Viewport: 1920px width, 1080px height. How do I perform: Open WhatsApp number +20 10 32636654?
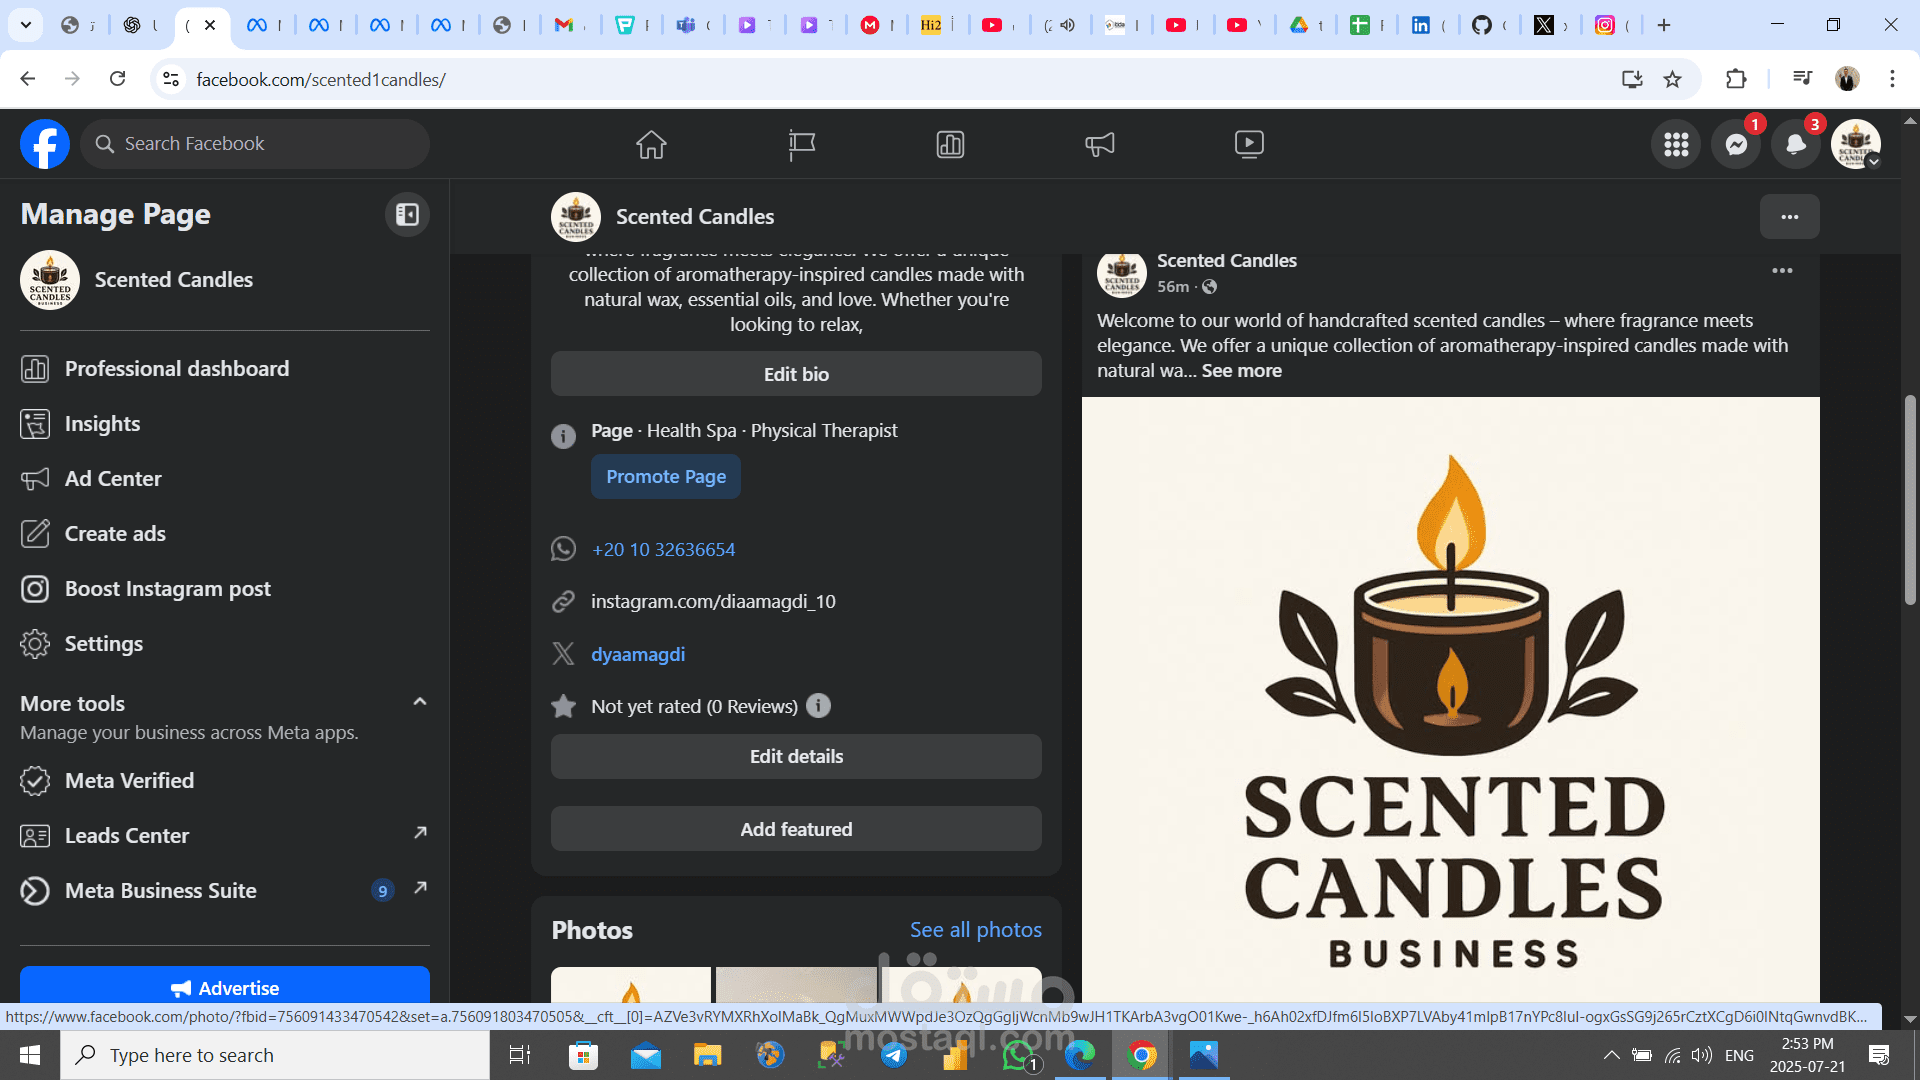click(663, 550)
